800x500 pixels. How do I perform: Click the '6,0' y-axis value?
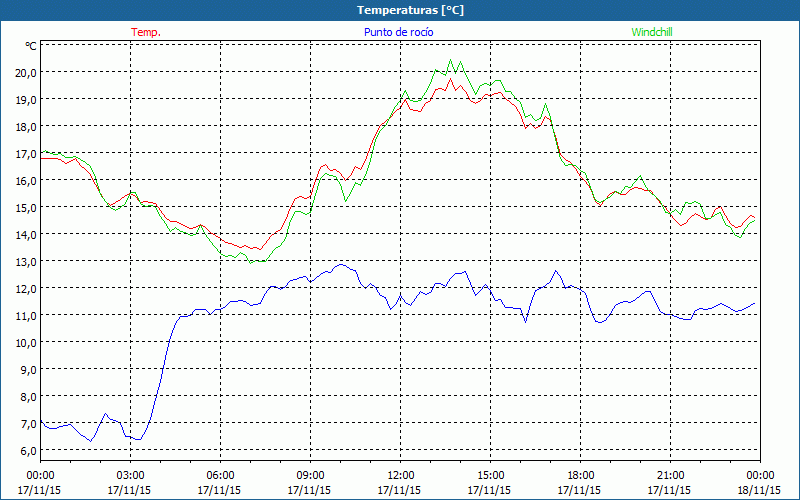coord(28,451)
